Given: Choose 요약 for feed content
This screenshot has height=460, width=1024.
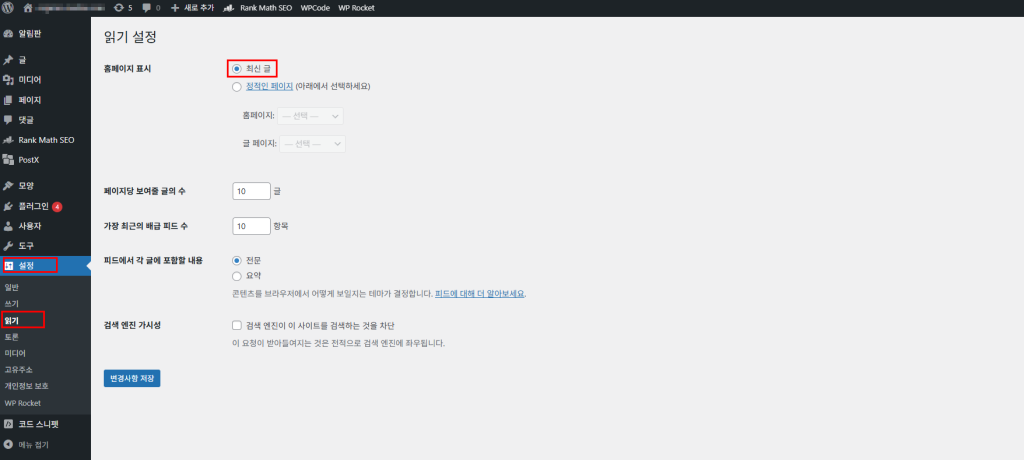Looking at the screenshot, I should 236,276.
